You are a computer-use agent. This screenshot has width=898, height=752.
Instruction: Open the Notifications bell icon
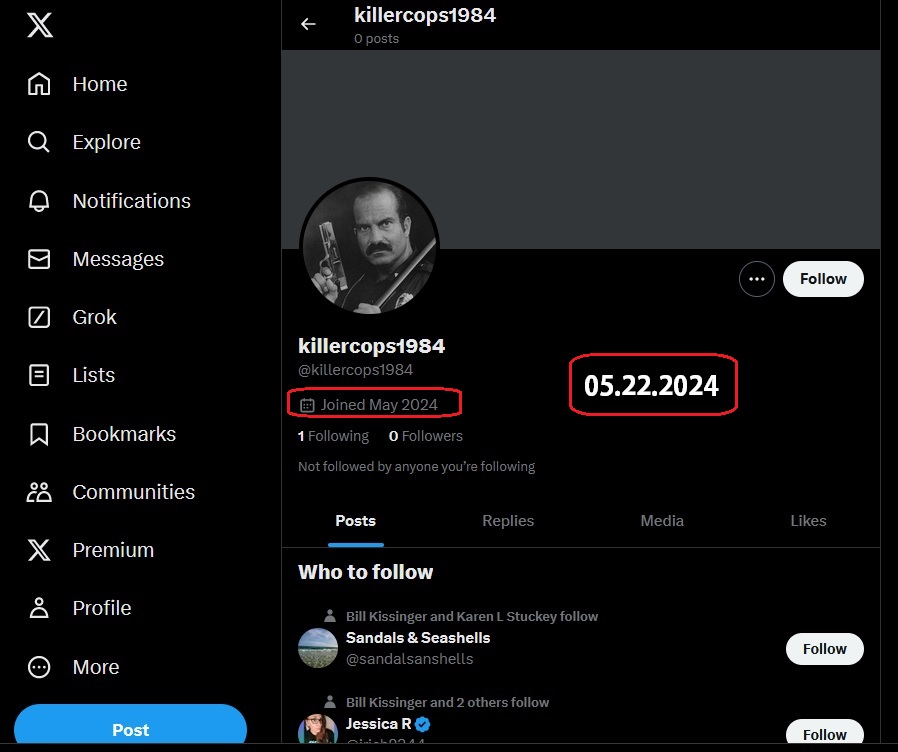click(39, 201)
